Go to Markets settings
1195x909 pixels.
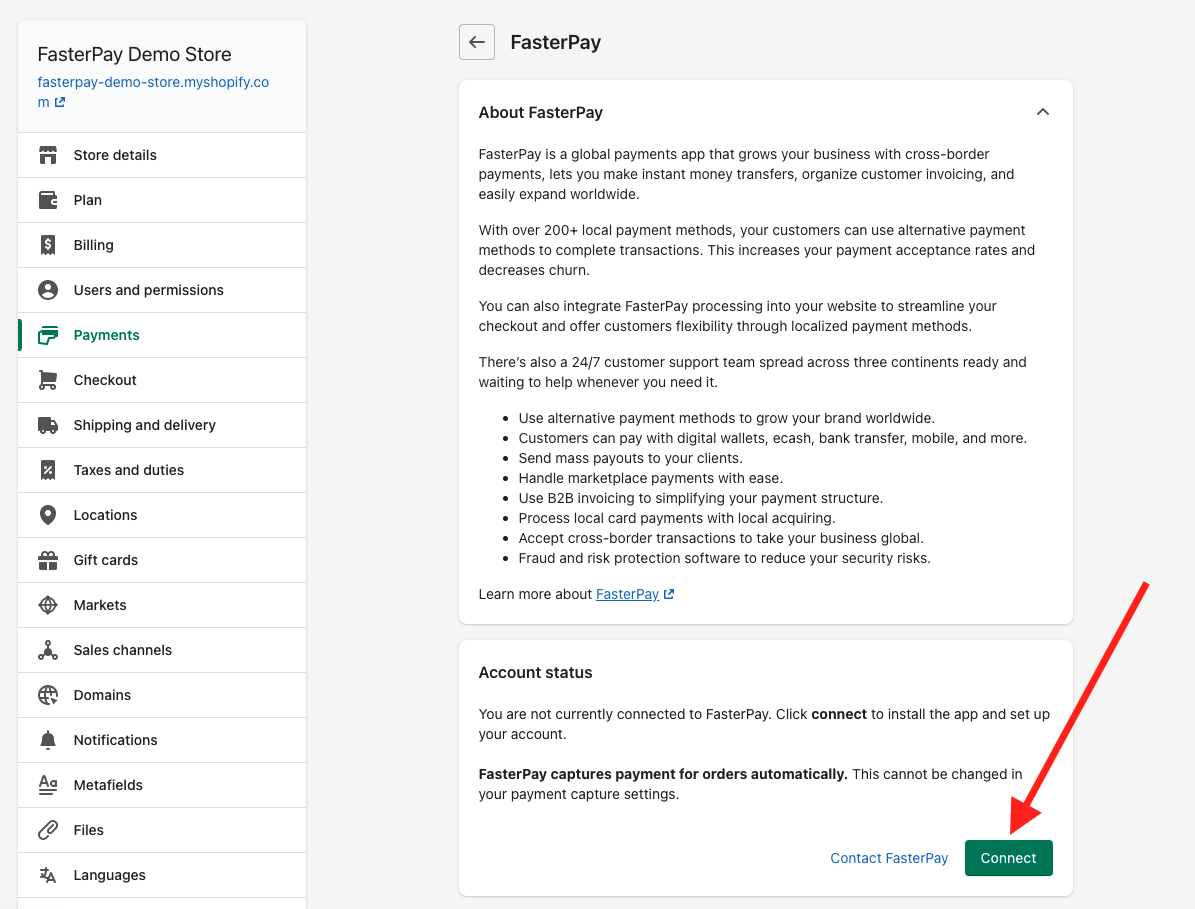coord(162,605)
